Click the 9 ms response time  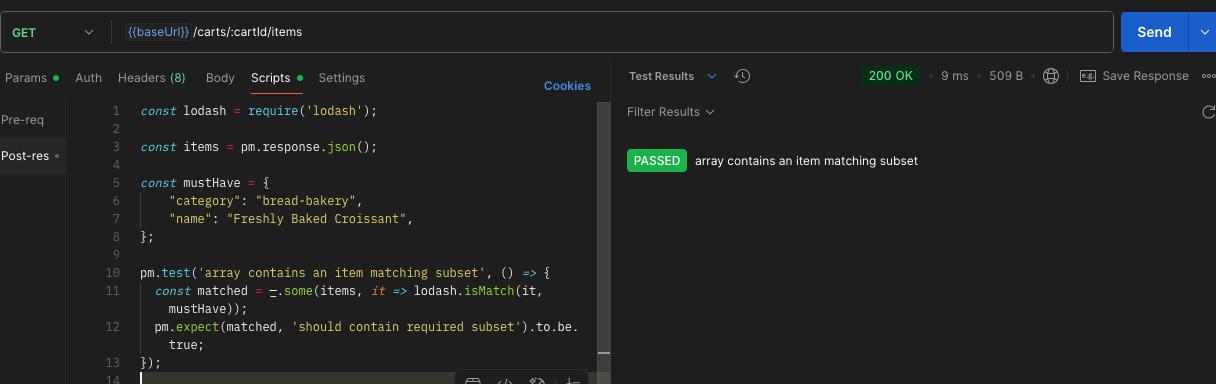pyautogui.click(x=955, y=76)
